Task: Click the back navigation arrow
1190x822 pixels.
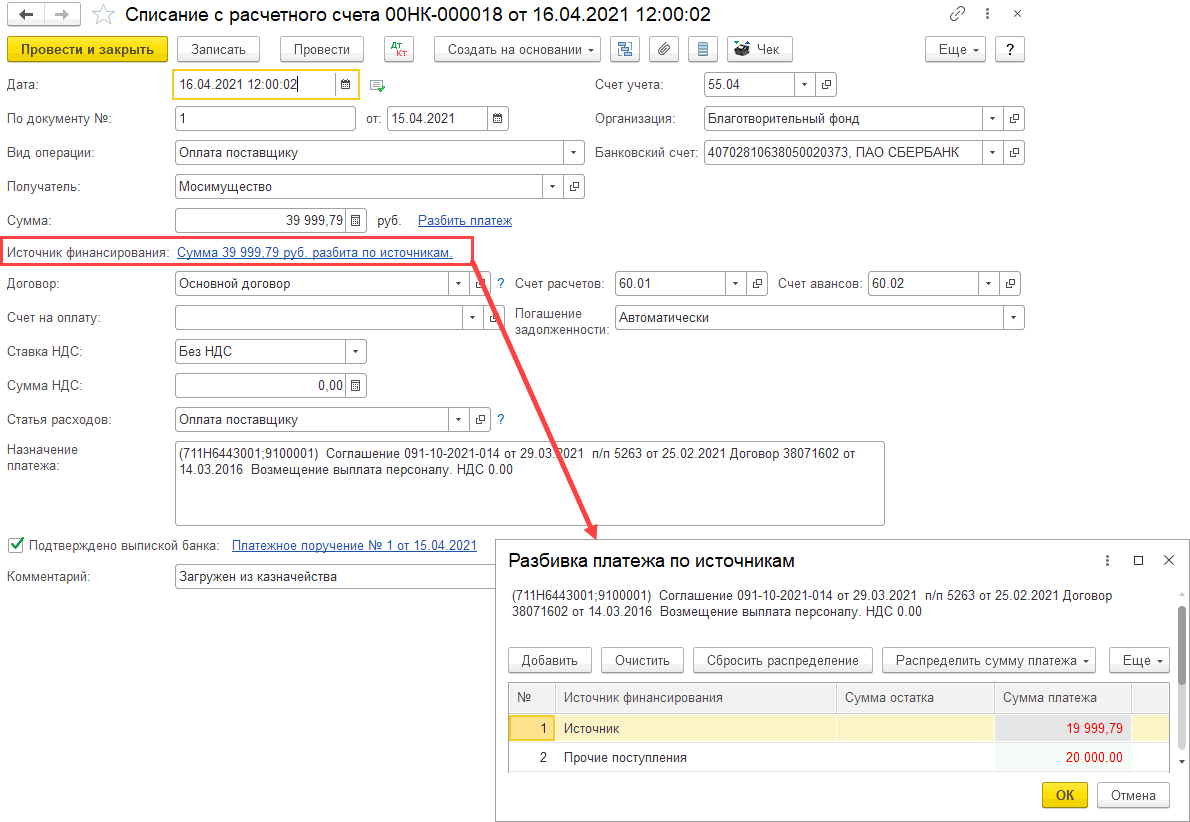Action: coord(26,15)
